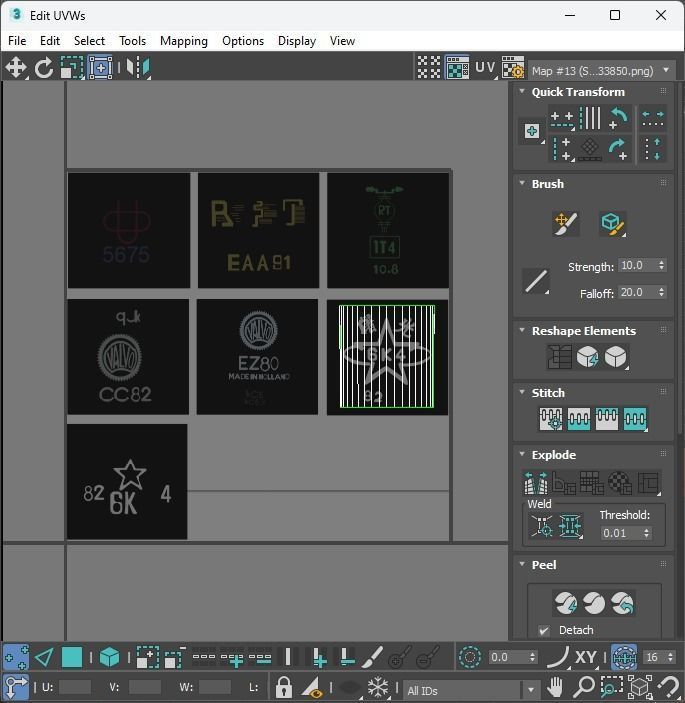This screenshot has height=703, width=685.
Task: Toggle the lock selection padlock
Action: 283,686
